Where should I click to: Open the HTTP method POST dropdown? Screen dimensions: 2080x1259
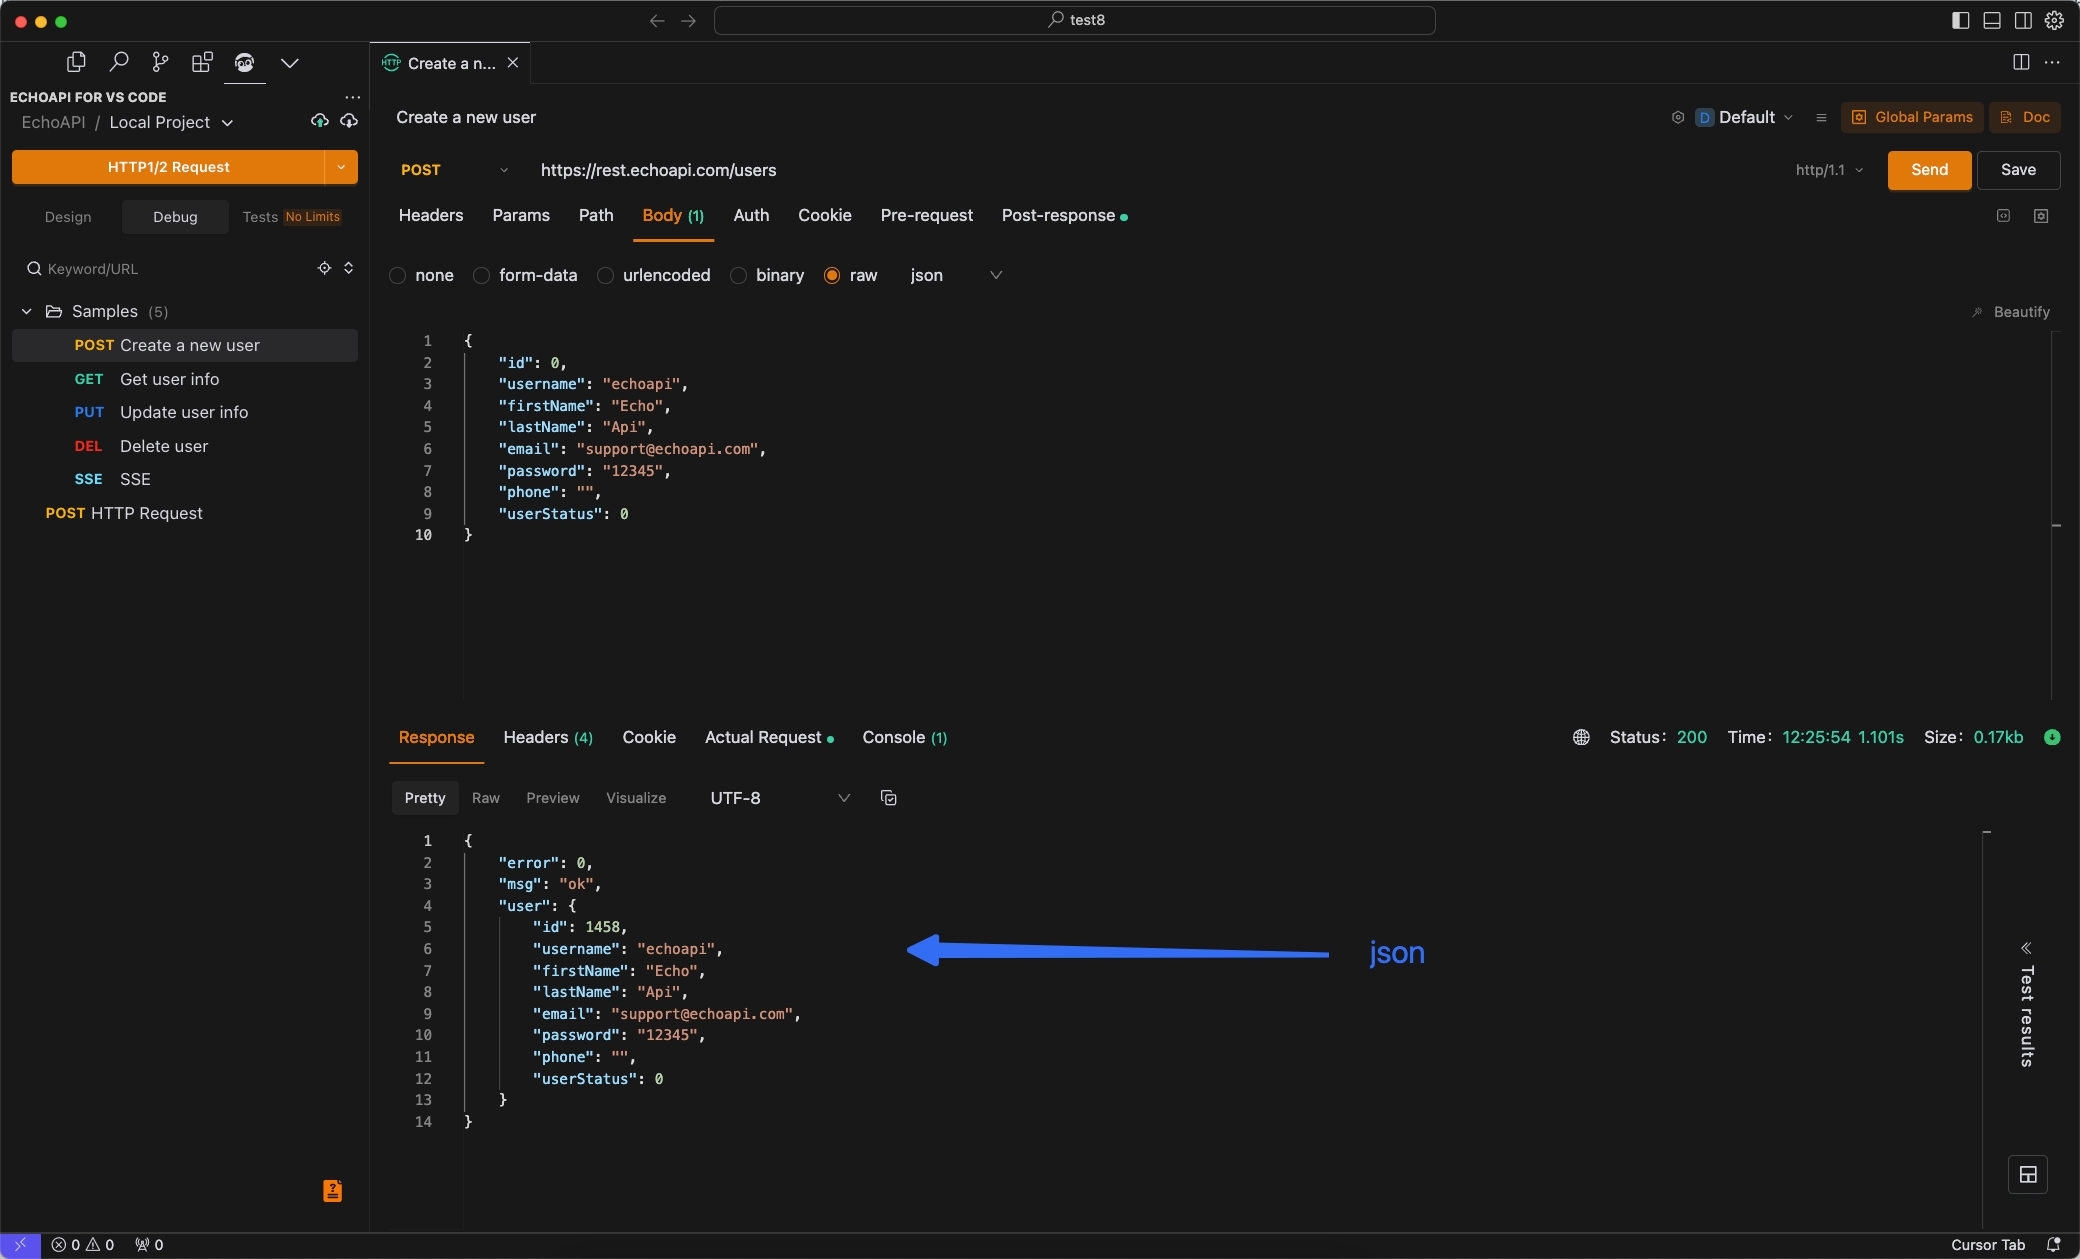coord(453,169)
